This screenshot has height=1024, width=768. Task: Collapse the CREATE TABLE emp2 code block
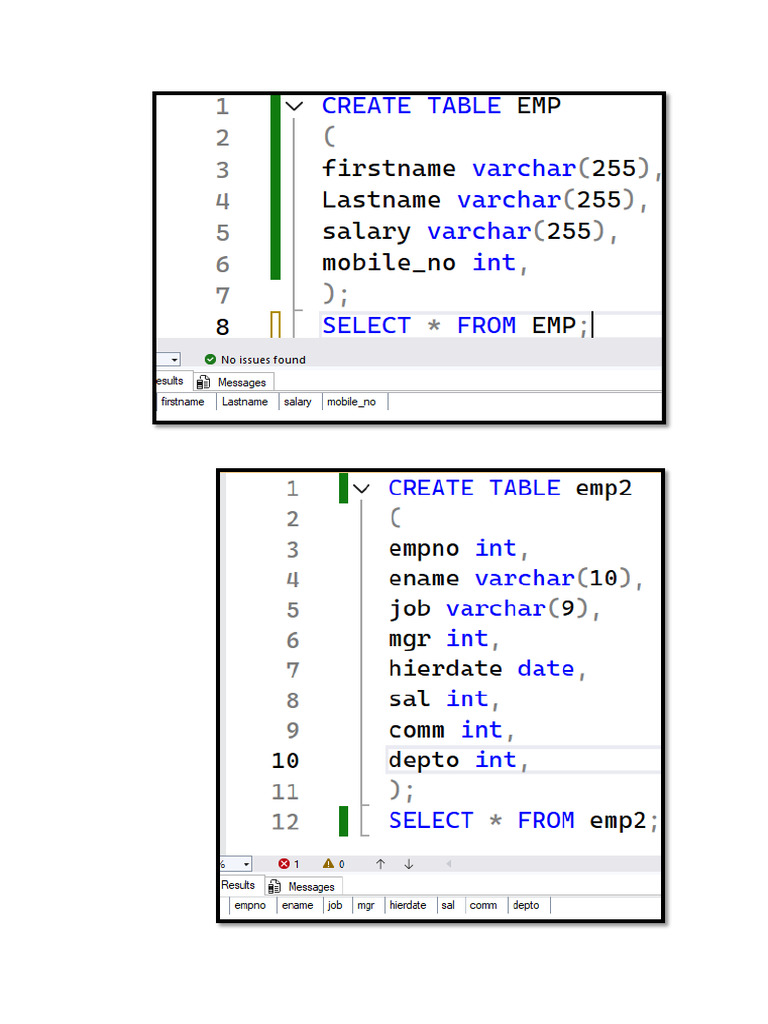coord(361,488)
